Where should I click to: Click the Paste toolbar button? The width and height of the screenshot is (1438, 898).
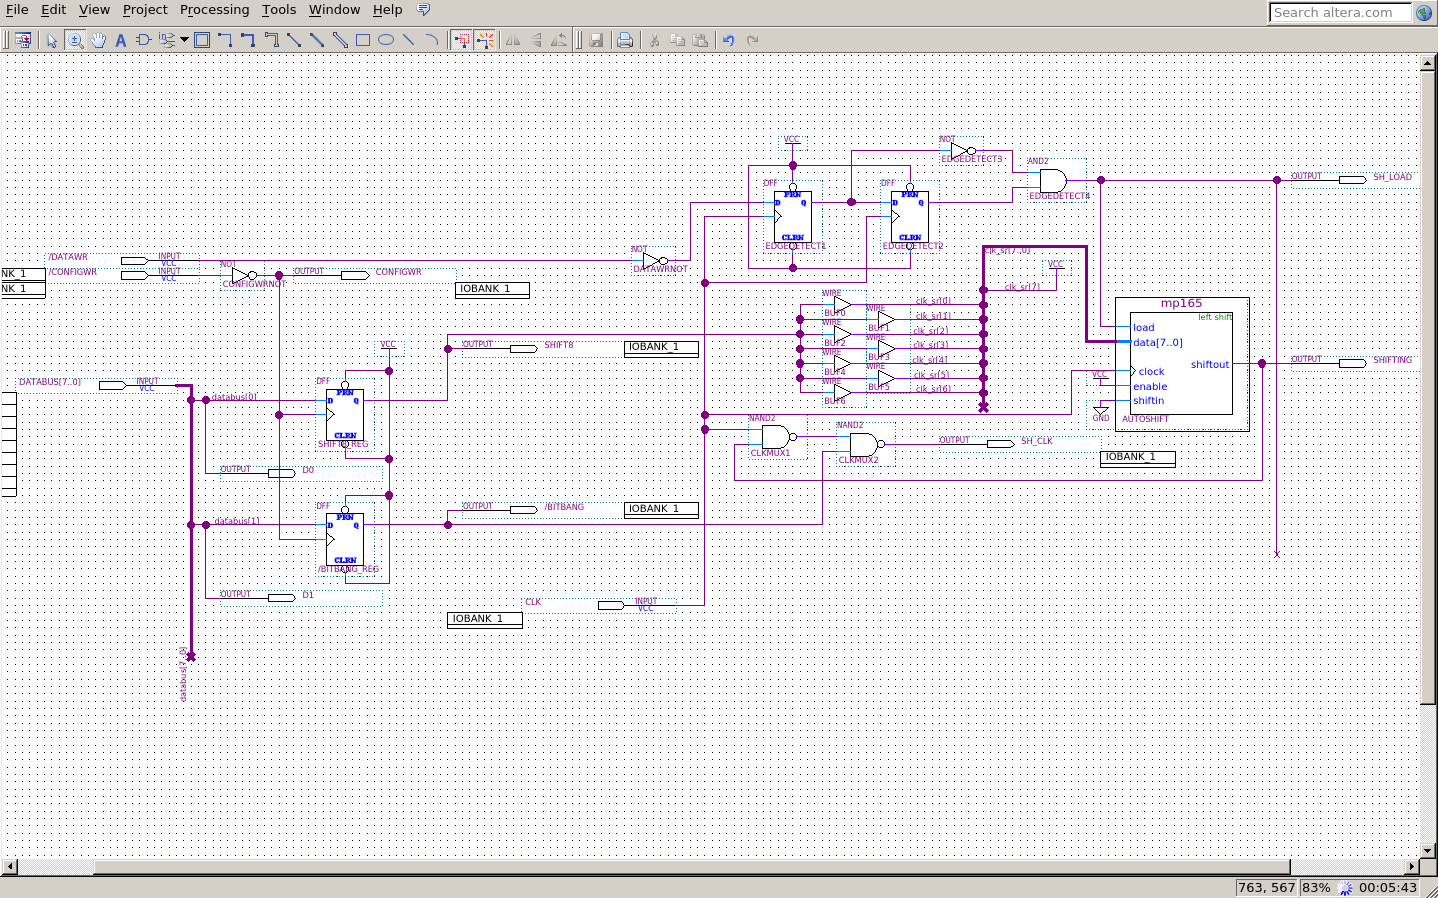(x=701, y=40)
